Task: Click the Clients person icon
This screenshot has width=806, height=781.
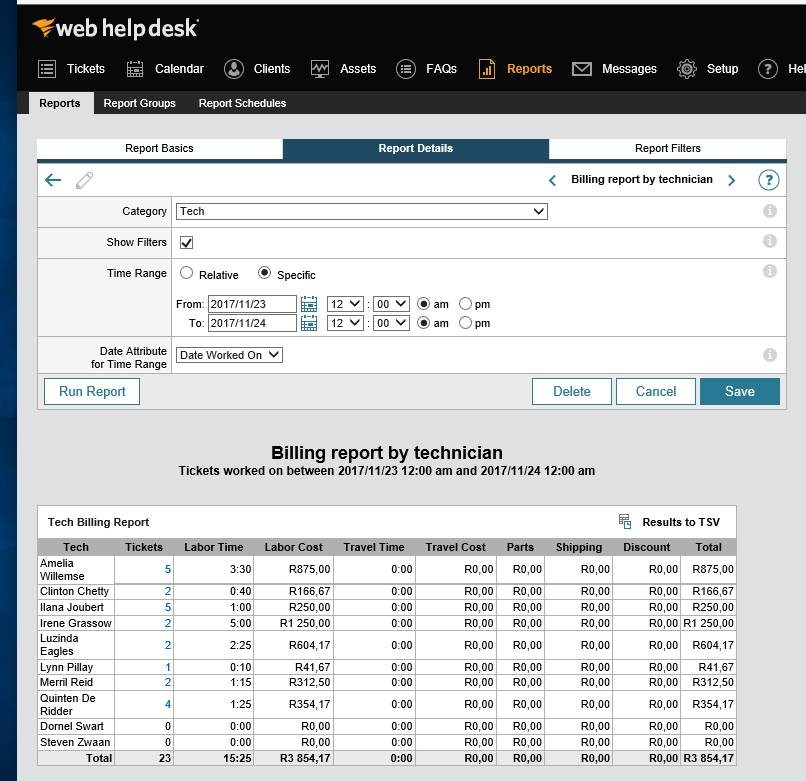Action: pyautogui.click(x=234, y=69)
